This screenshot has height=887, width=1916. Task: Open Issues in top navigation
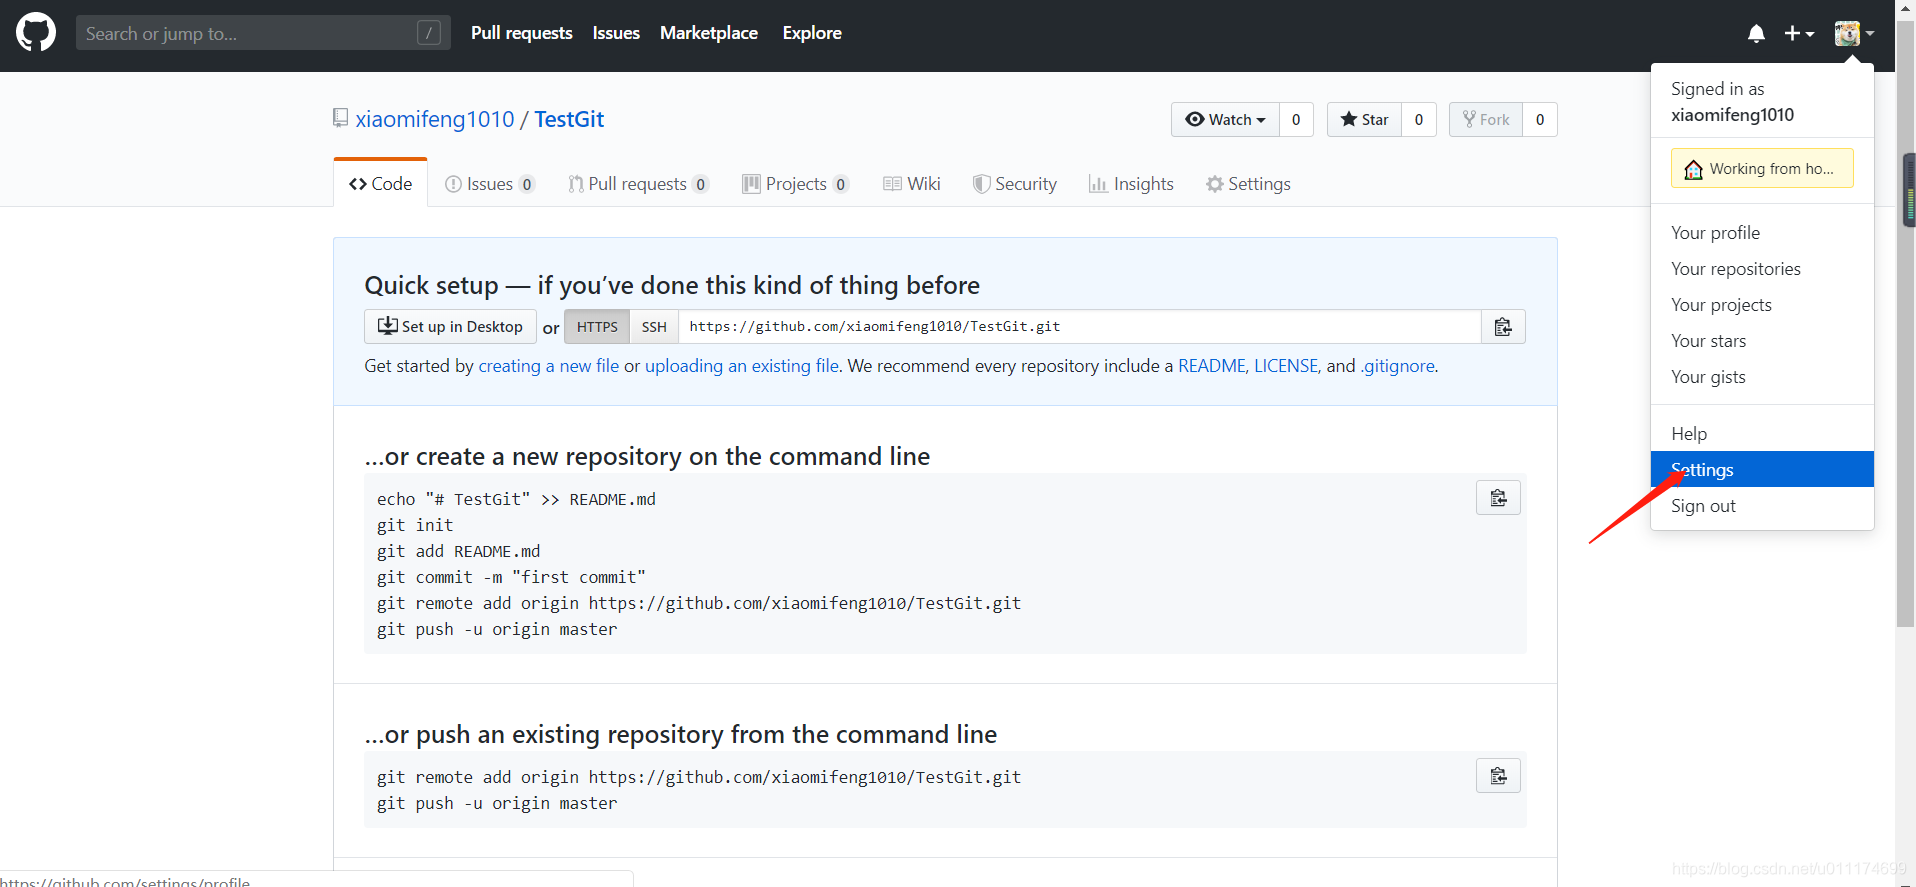tap(616, 33)
